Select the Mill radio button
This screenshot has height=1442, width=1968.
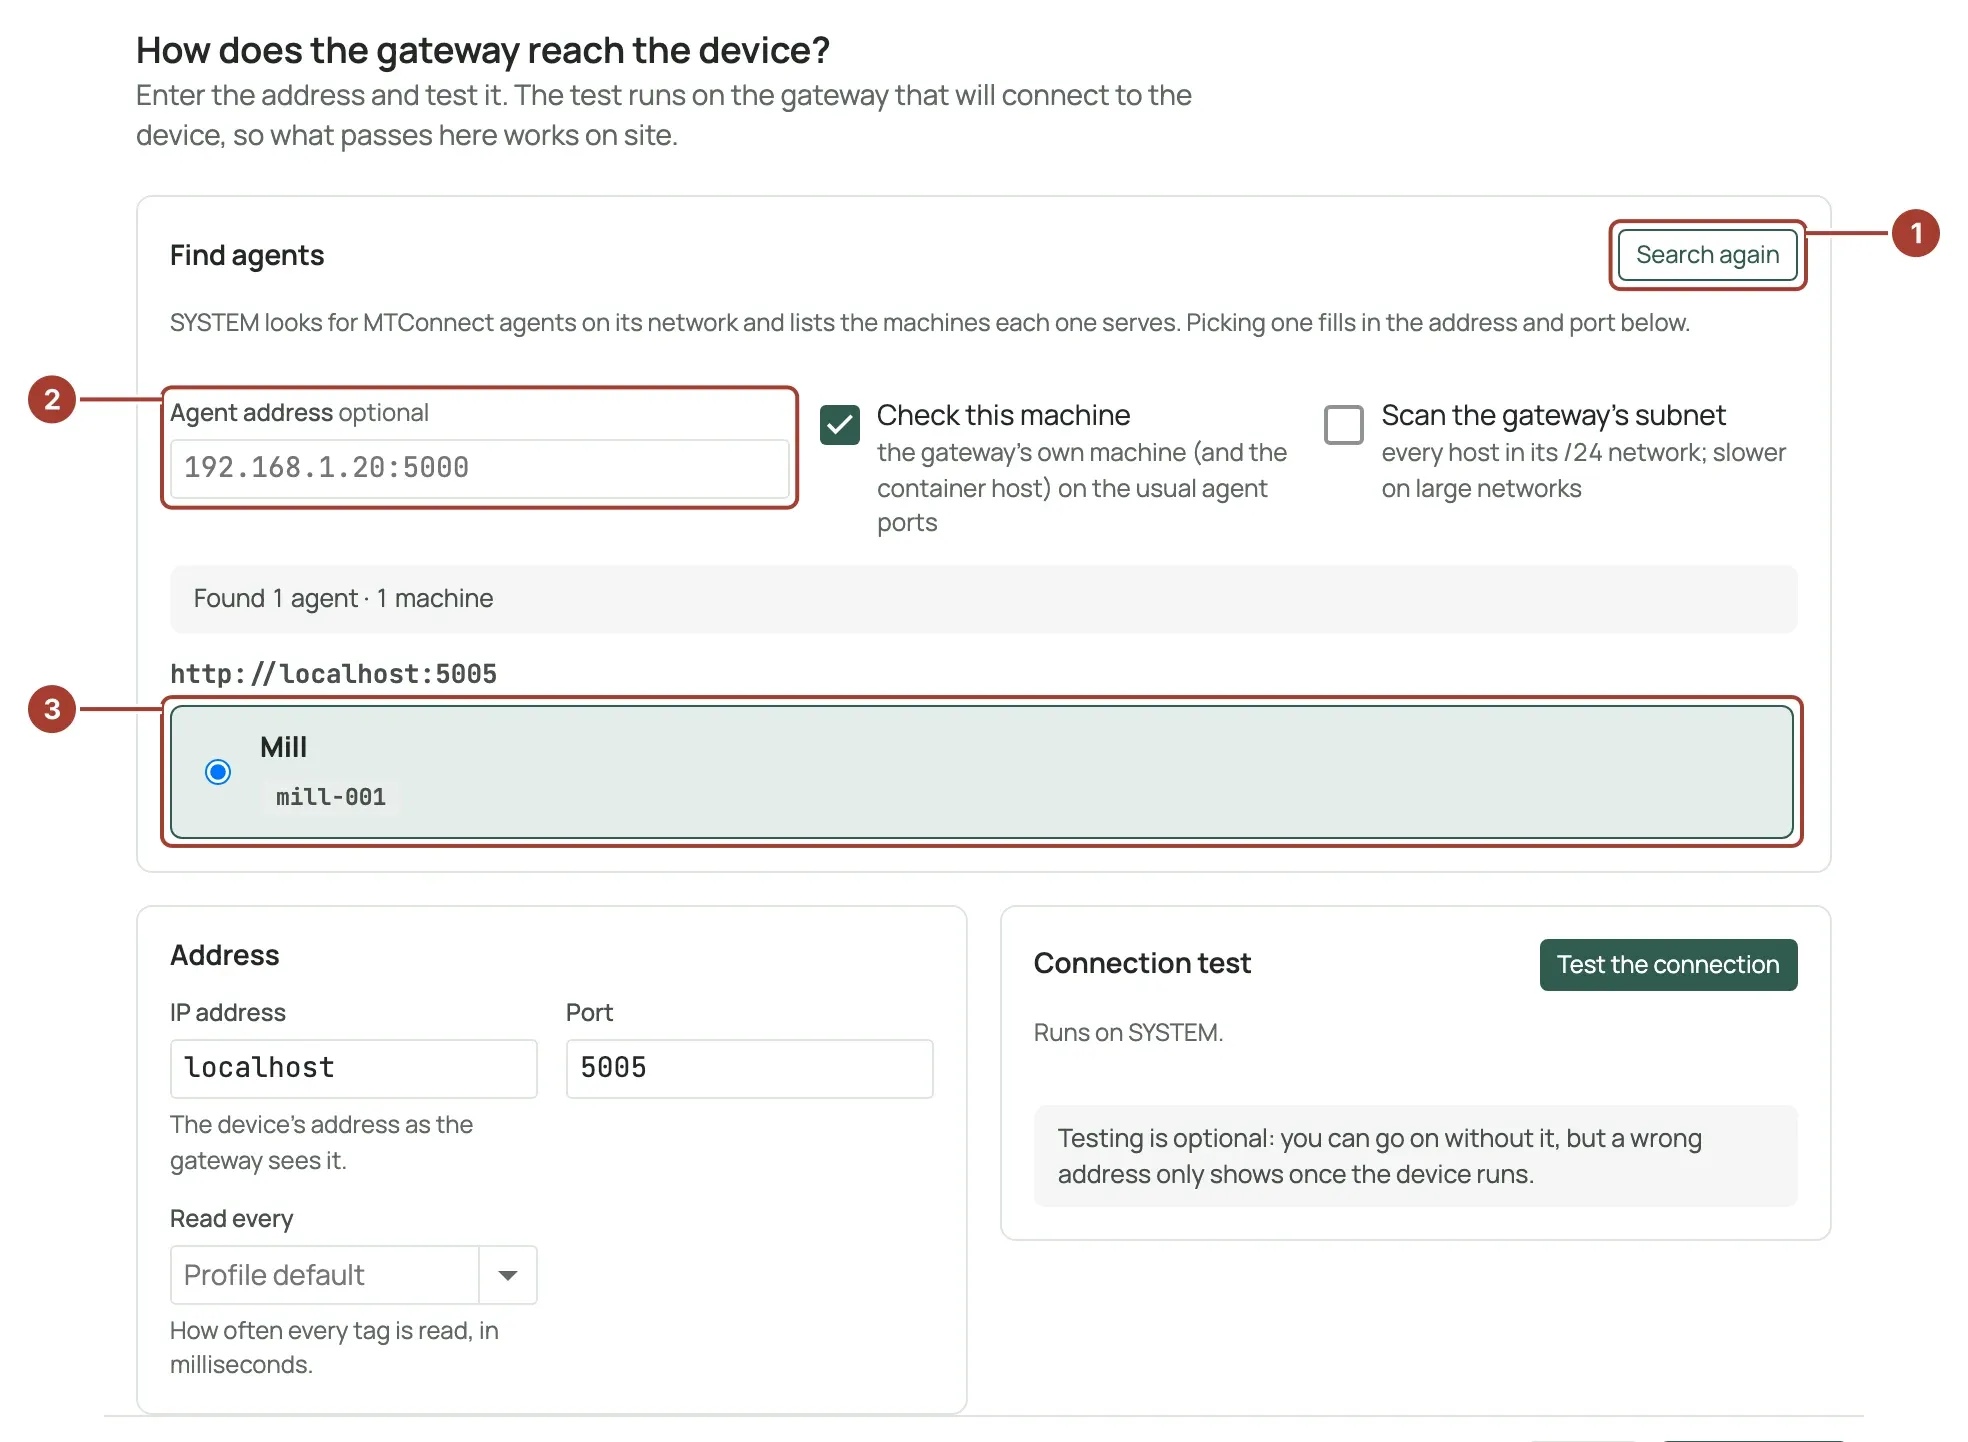(218, 772)
